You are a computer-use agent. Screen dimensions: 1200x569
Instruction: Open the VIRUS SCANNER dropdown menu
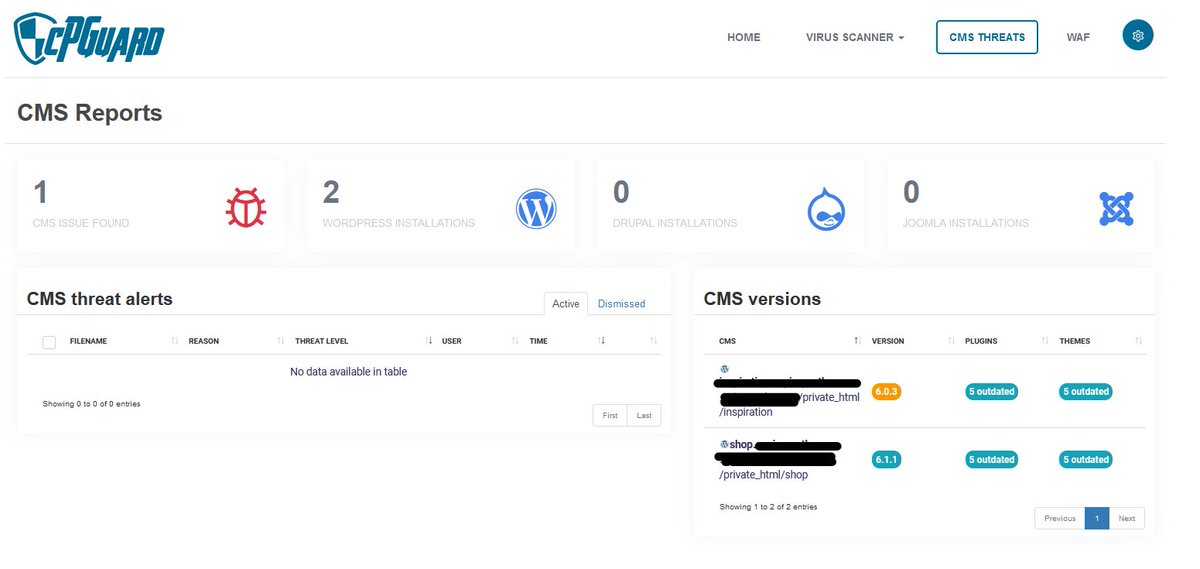pos(855,37)
